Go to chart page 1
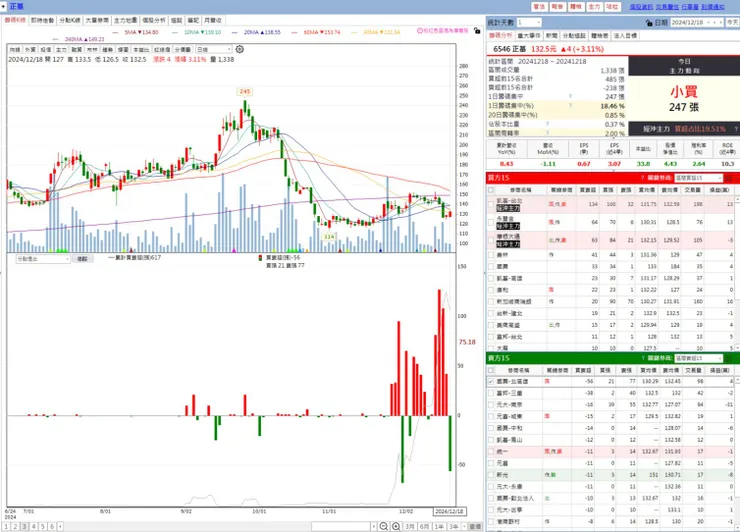The image size is (740, 532). 6,526
